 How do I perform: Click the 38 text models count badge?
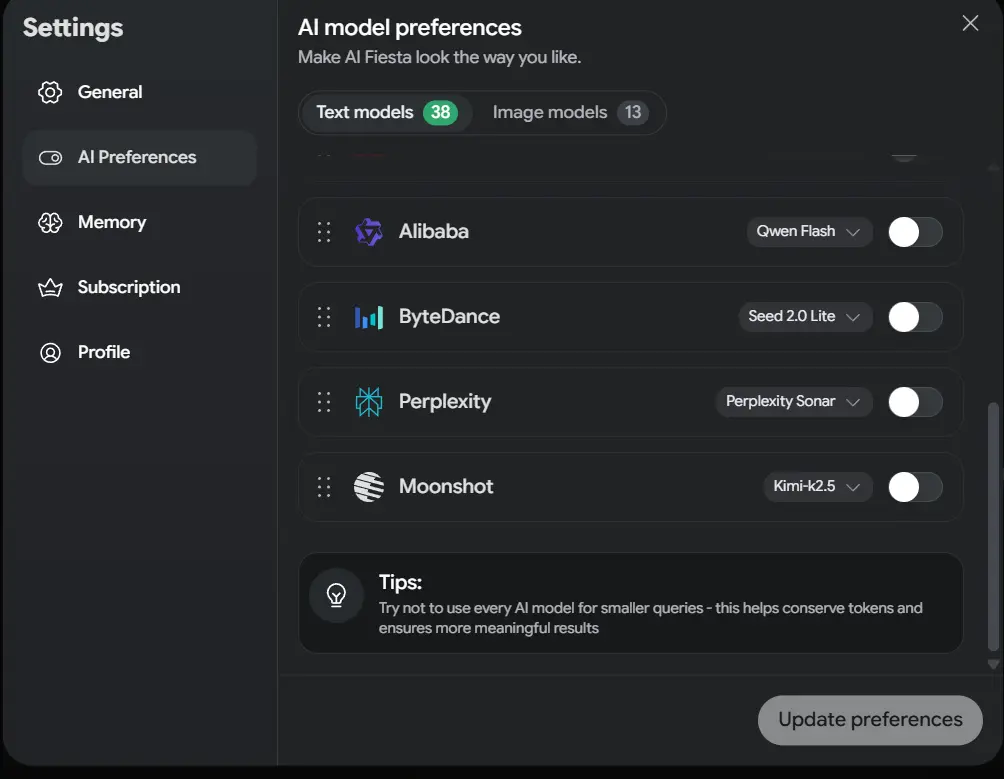click(x=441, y=113)
